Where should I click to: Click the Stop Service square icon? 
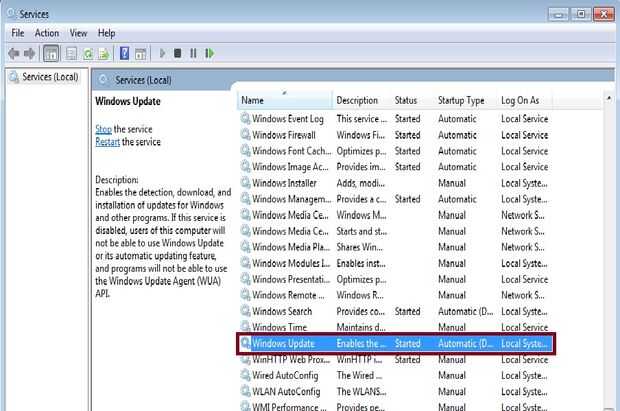178,53
